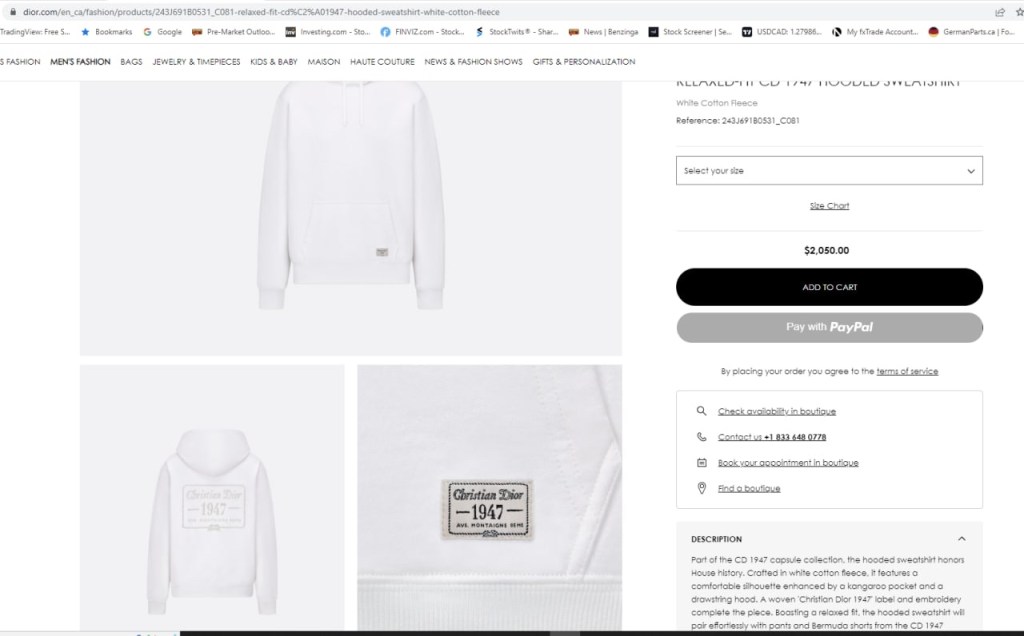Open the Jewelry & Timepieces menu

click(196, 62)
